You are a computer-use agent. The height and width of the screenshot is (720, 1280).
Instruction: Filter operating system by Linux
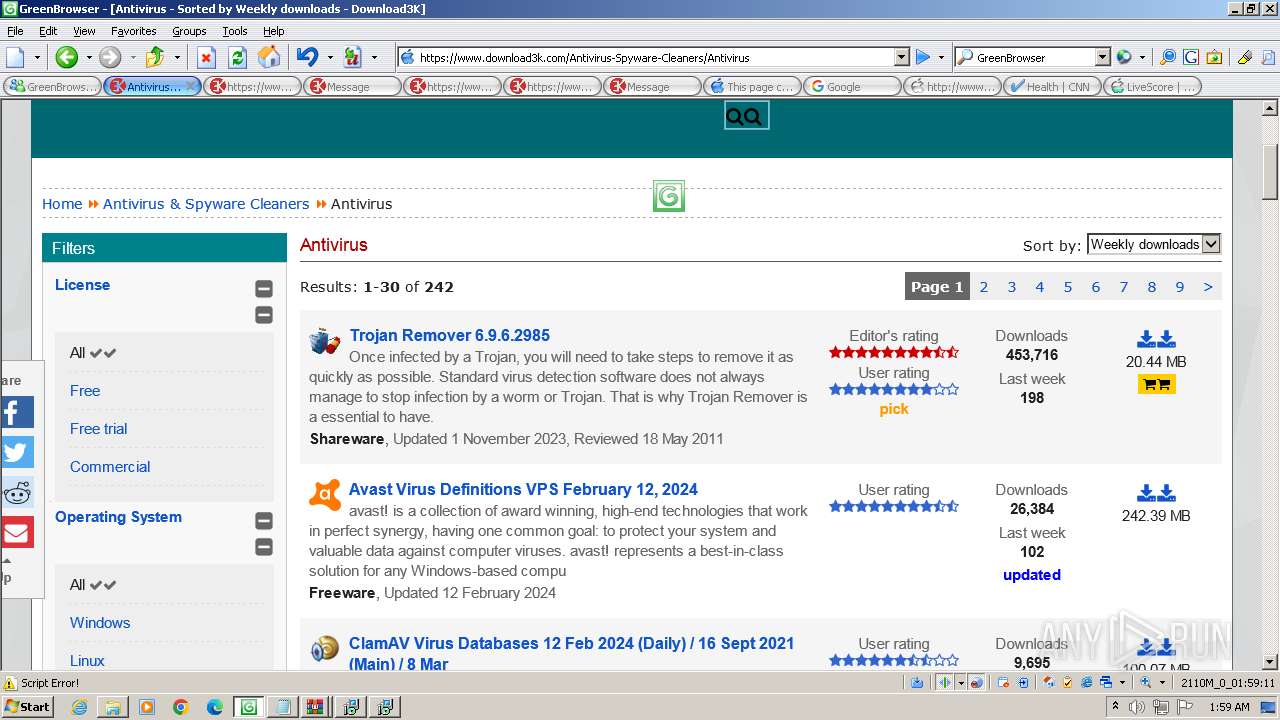[x=87, y=661]
